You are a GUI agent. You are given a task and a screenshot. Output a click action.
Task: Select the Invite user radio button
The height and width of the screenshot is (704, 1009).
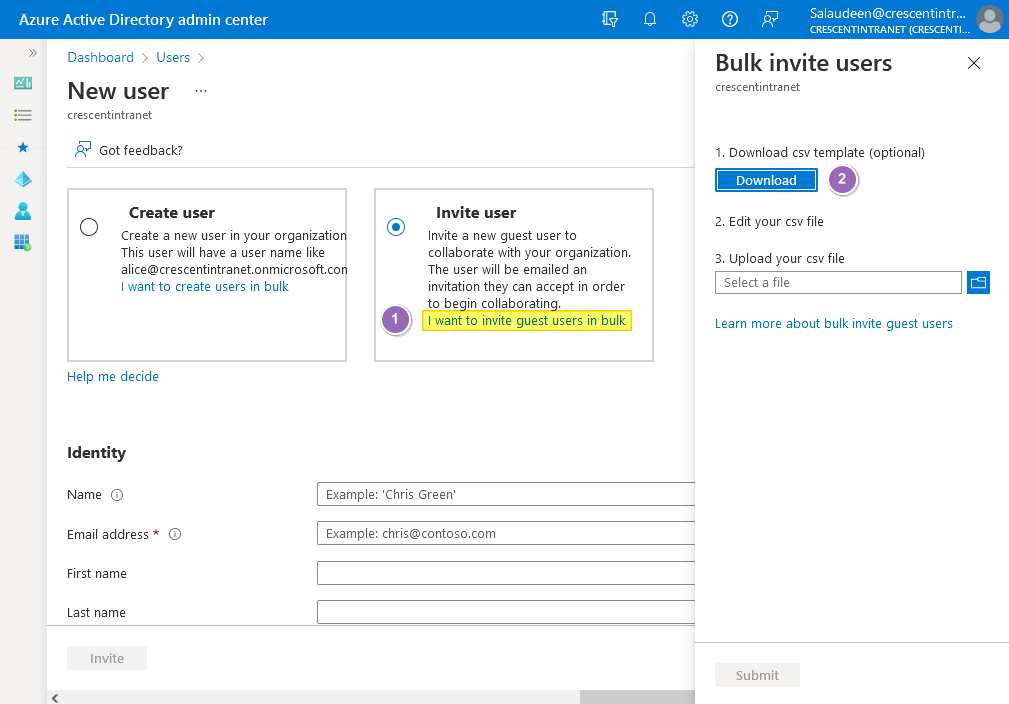click(396, 227)
